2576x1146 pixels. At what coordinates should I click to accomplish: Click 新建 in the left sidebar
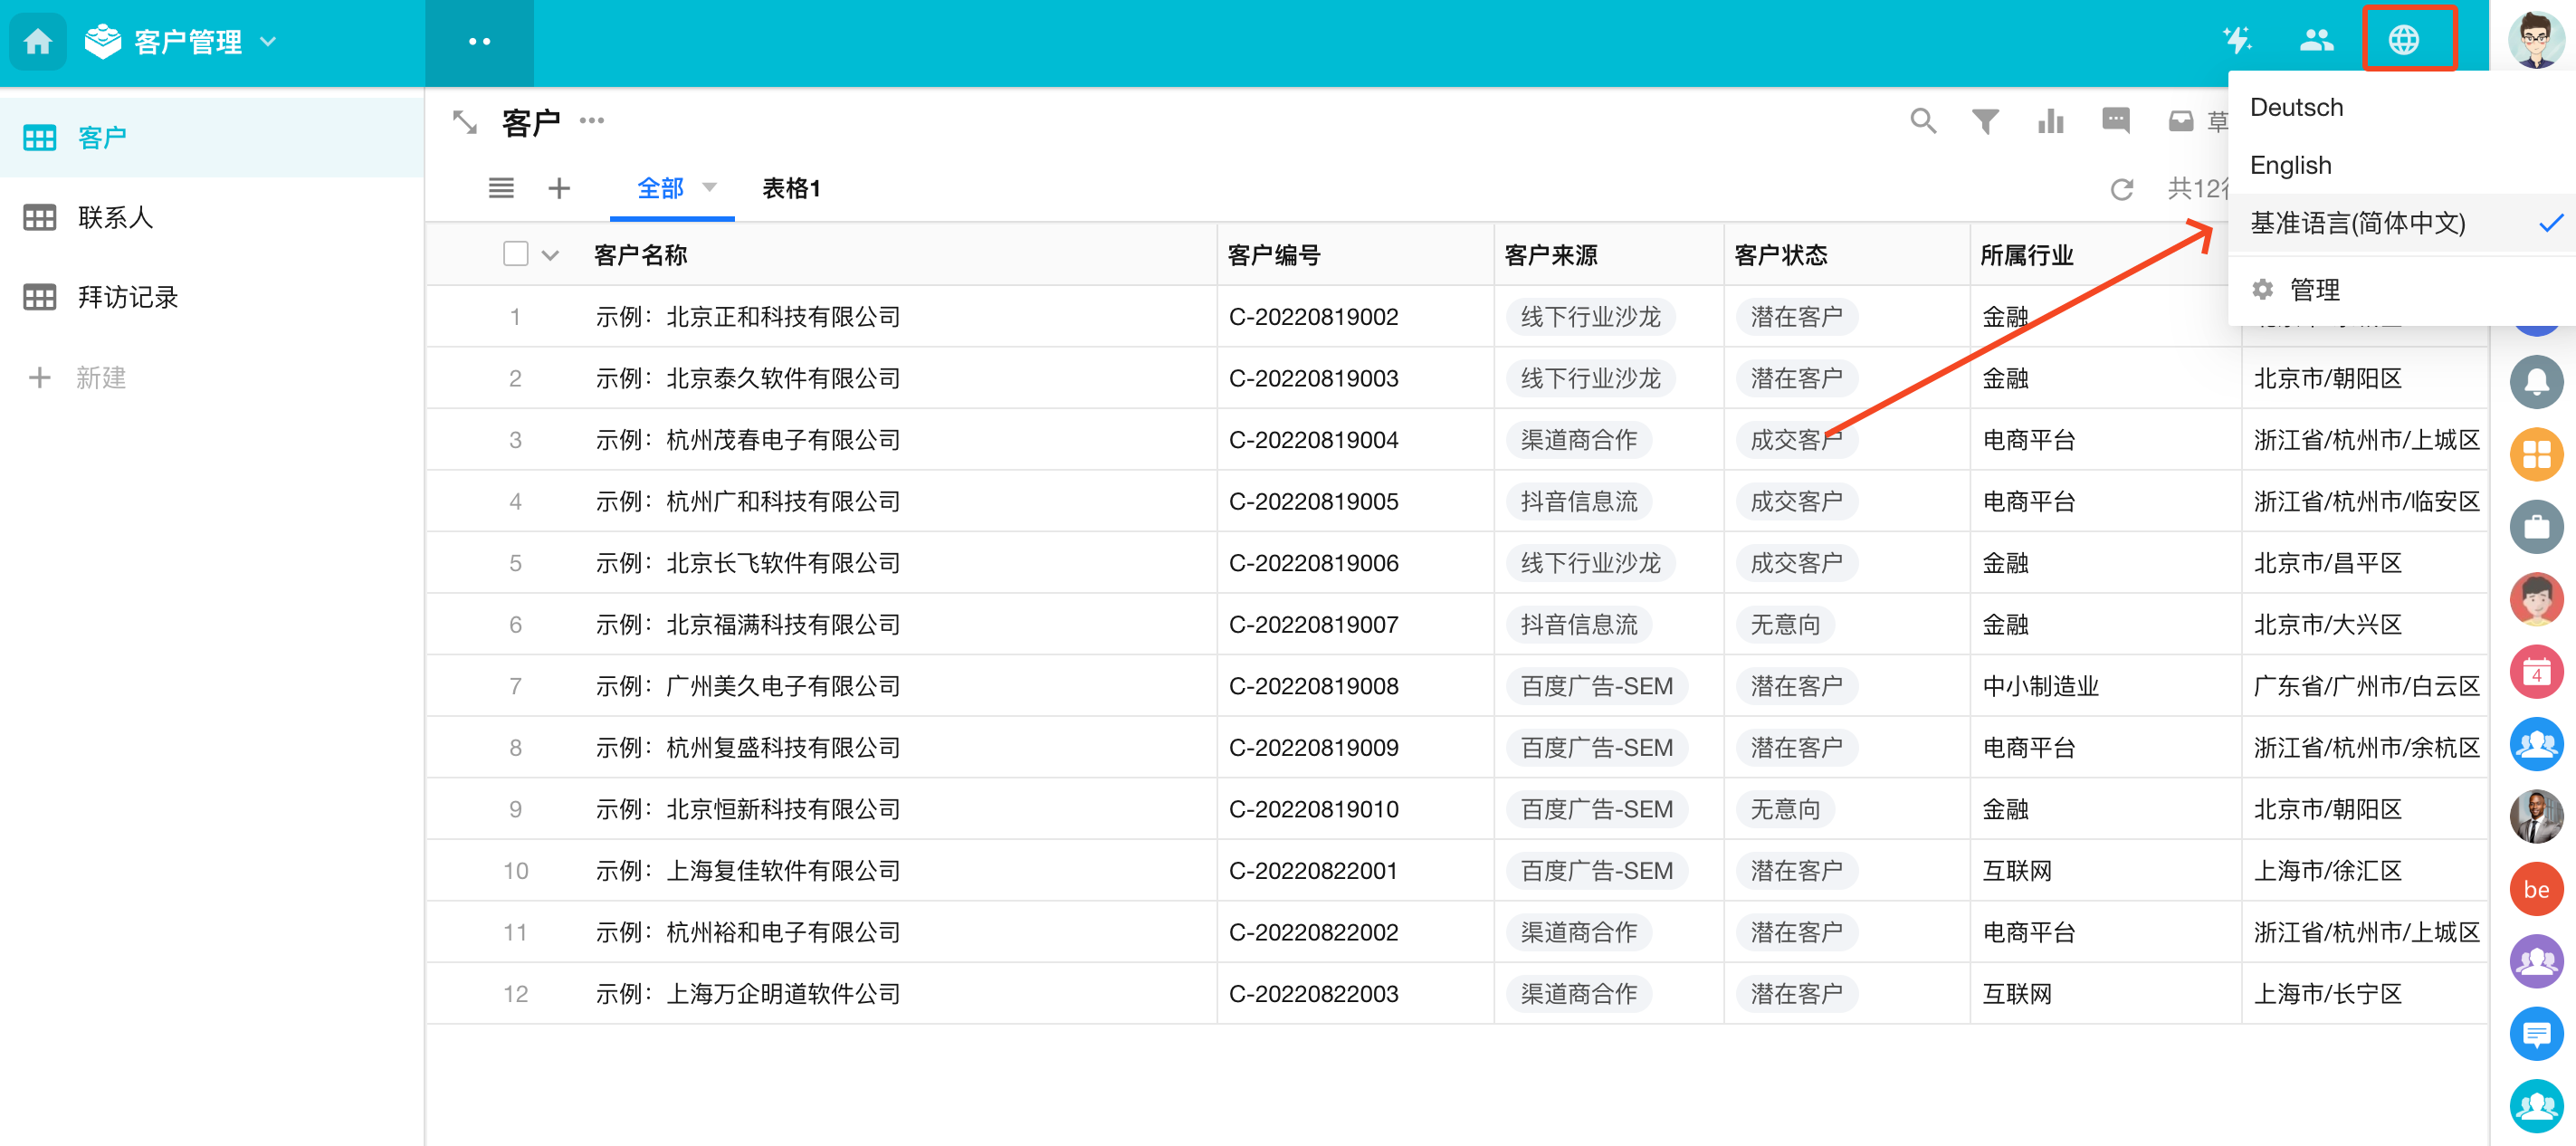point(100,377)
